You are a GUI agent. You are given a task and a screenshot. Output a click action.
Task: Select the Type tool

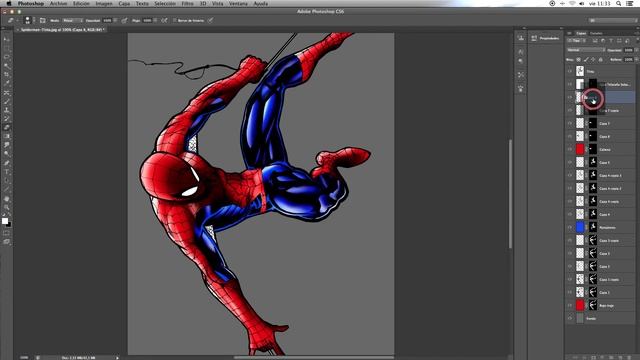point(7,172)
